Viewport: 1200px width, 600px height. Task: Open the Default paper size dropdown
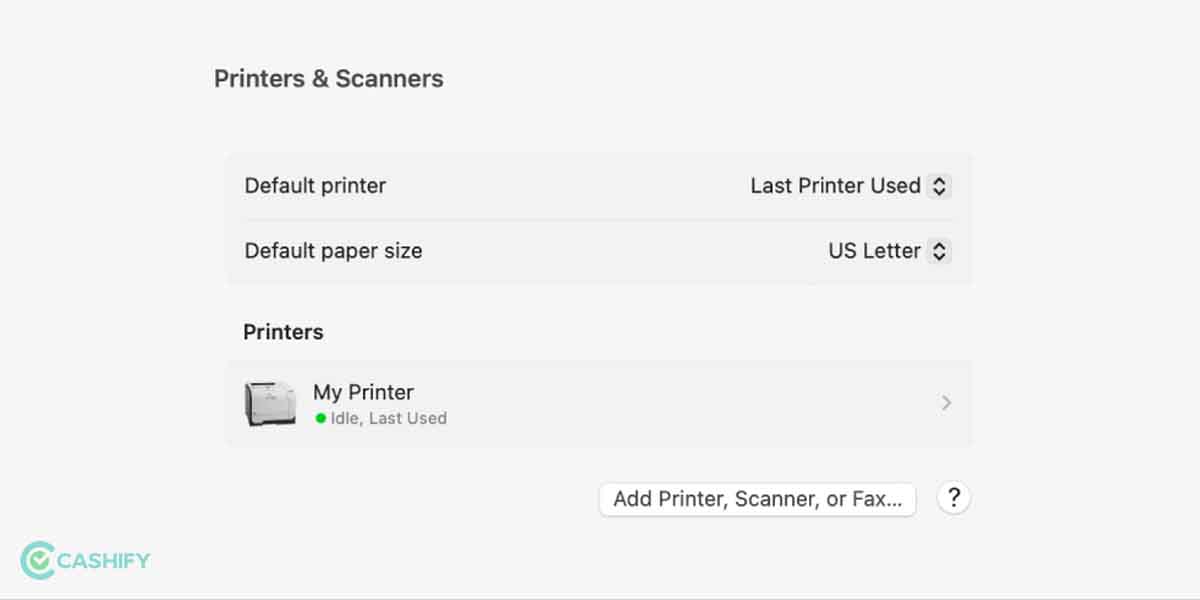coord(888,251)
